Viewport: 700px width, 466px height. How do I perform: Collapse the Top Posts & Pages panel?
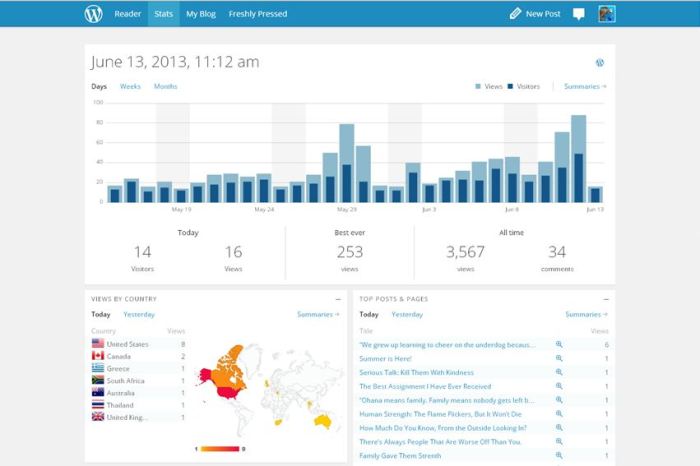[x=605, y=299]
